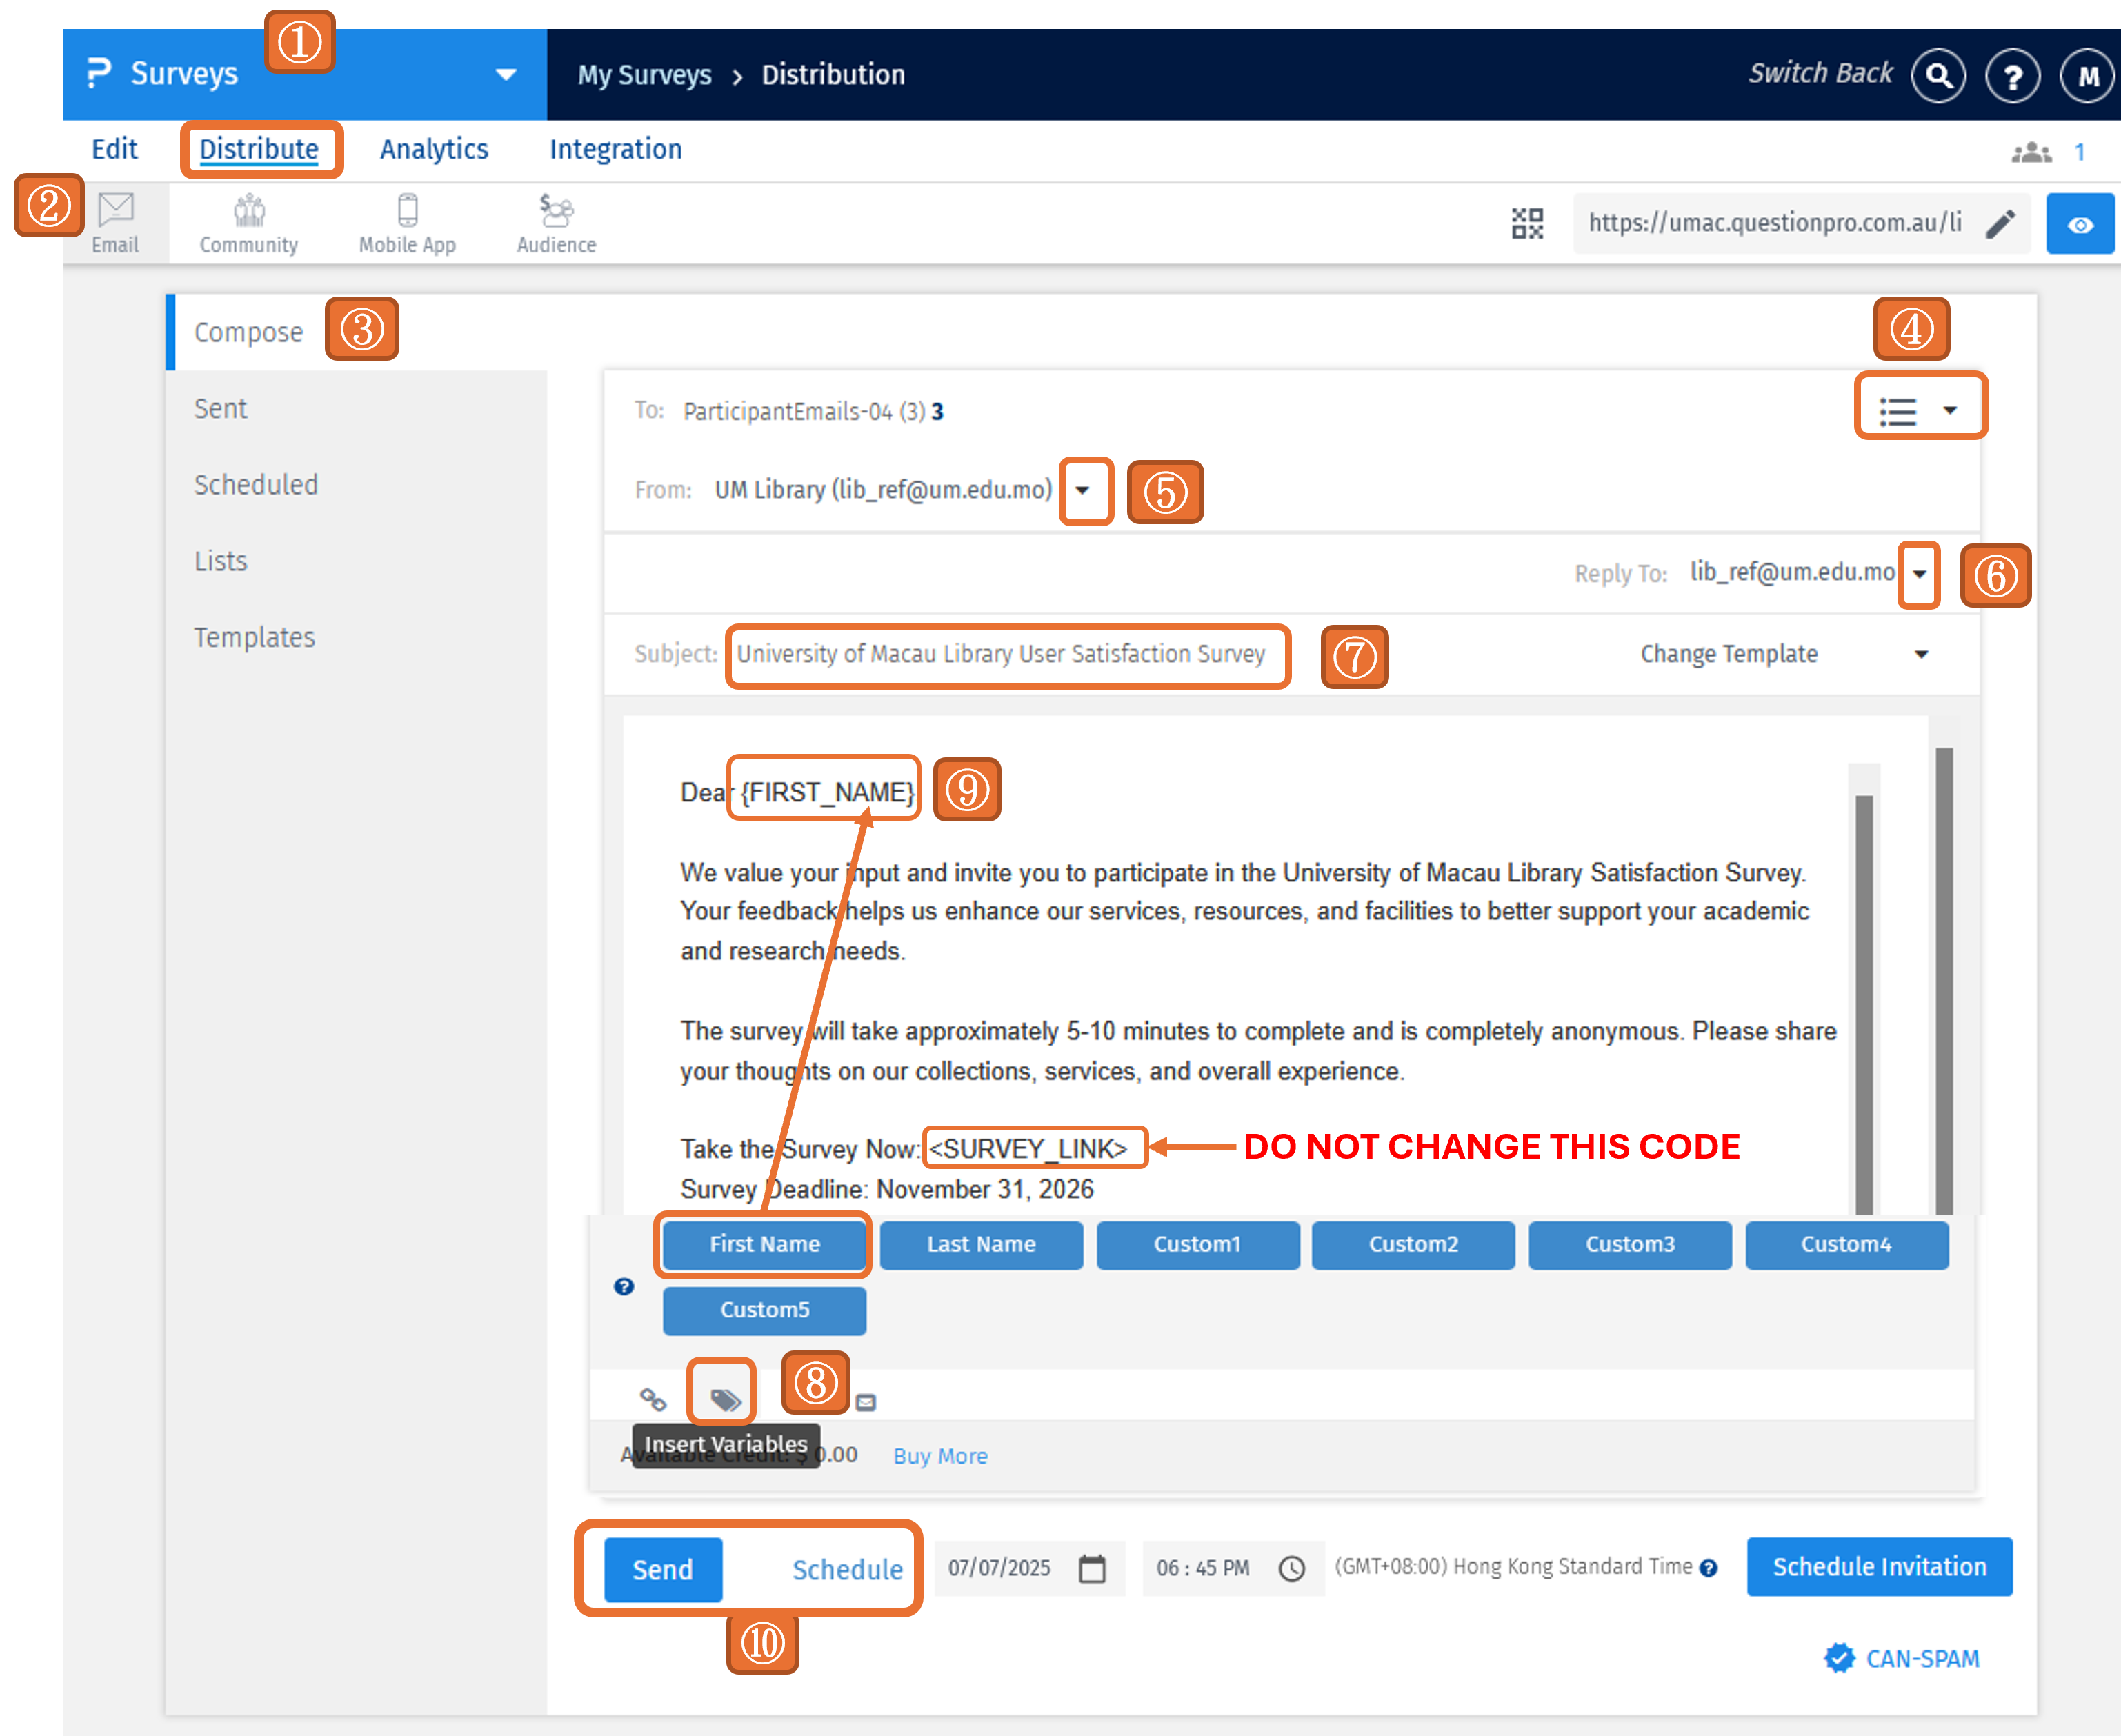
Task: Open the calendar date picker icon
Action: click(1092, 1568)
